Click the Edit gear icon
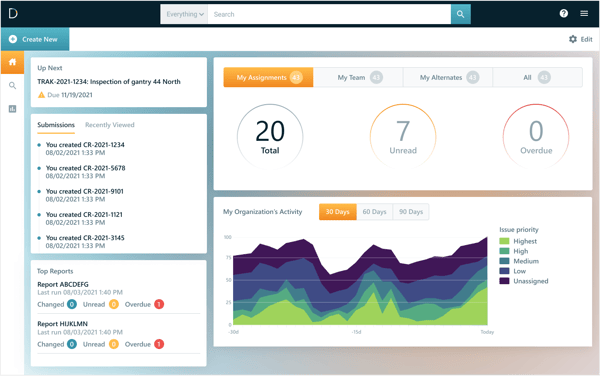The image size is (600, 376). pyautogui.click(x=572, y=39)
